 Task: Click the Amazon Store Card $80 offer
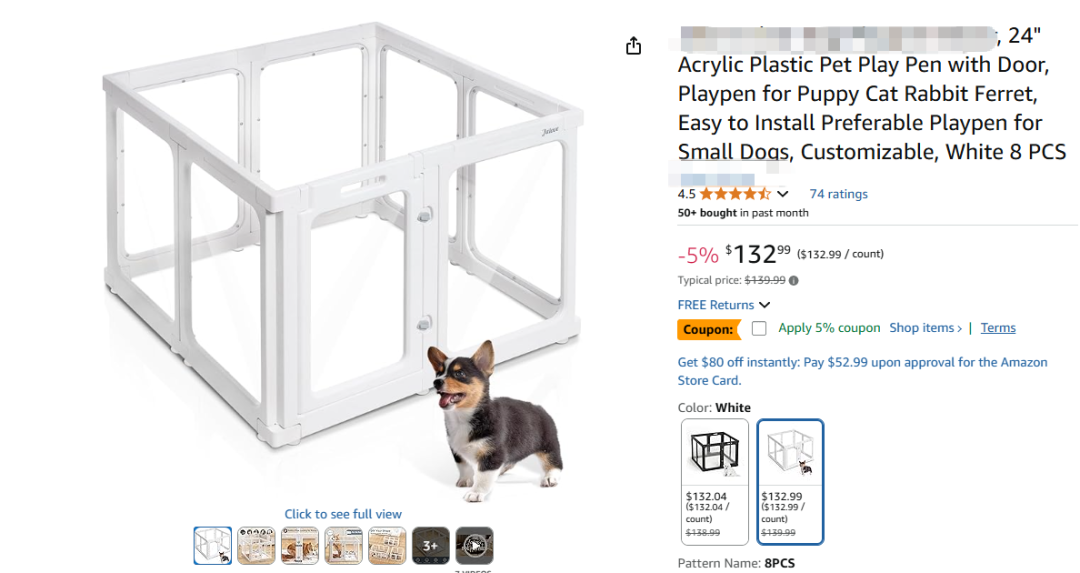pyautogui.click(x=862, y=371)
